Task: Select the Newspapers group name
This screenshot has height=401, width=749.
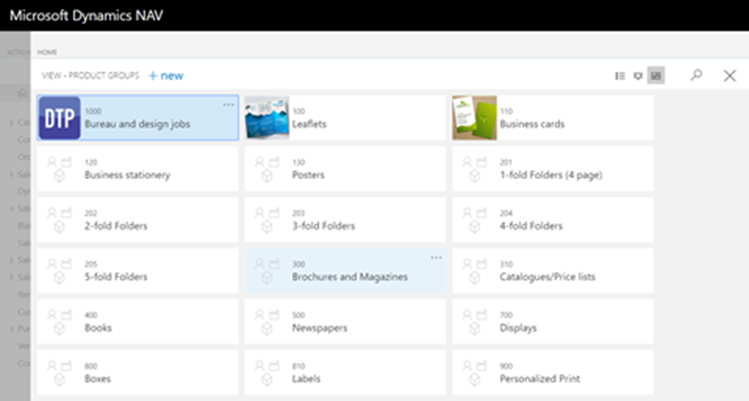Action: pyautogui.click(x=320, y=328)
